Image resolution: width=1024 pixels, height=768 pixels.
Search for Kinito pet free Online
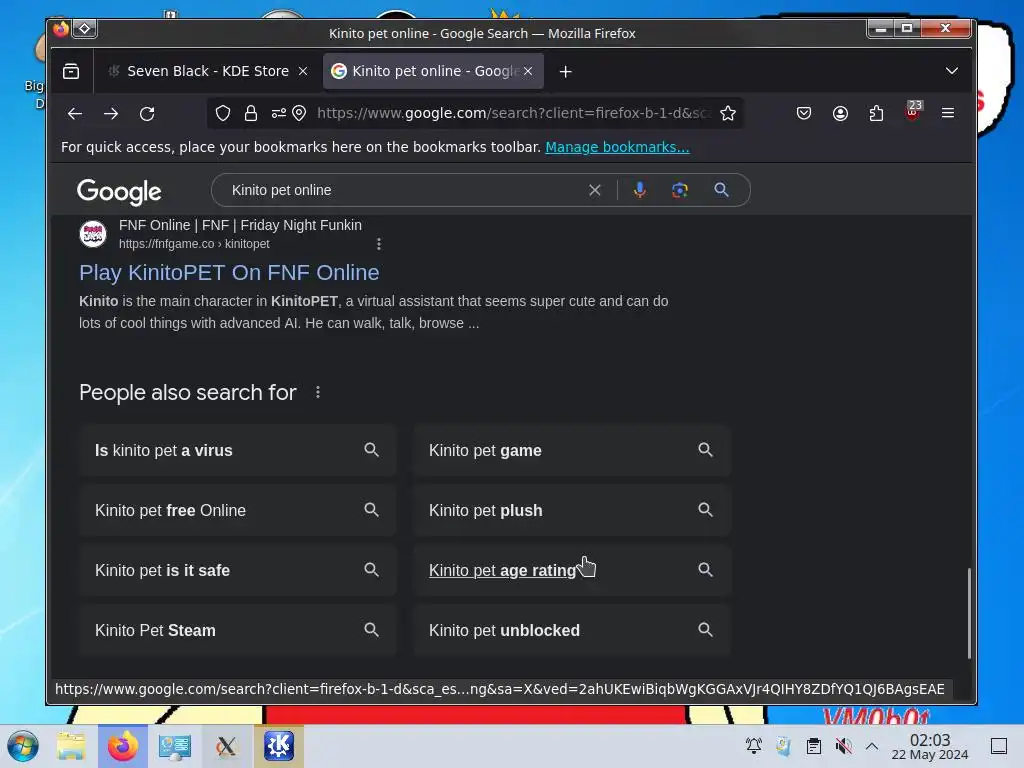pyautogui.click(x=238, y=510)
